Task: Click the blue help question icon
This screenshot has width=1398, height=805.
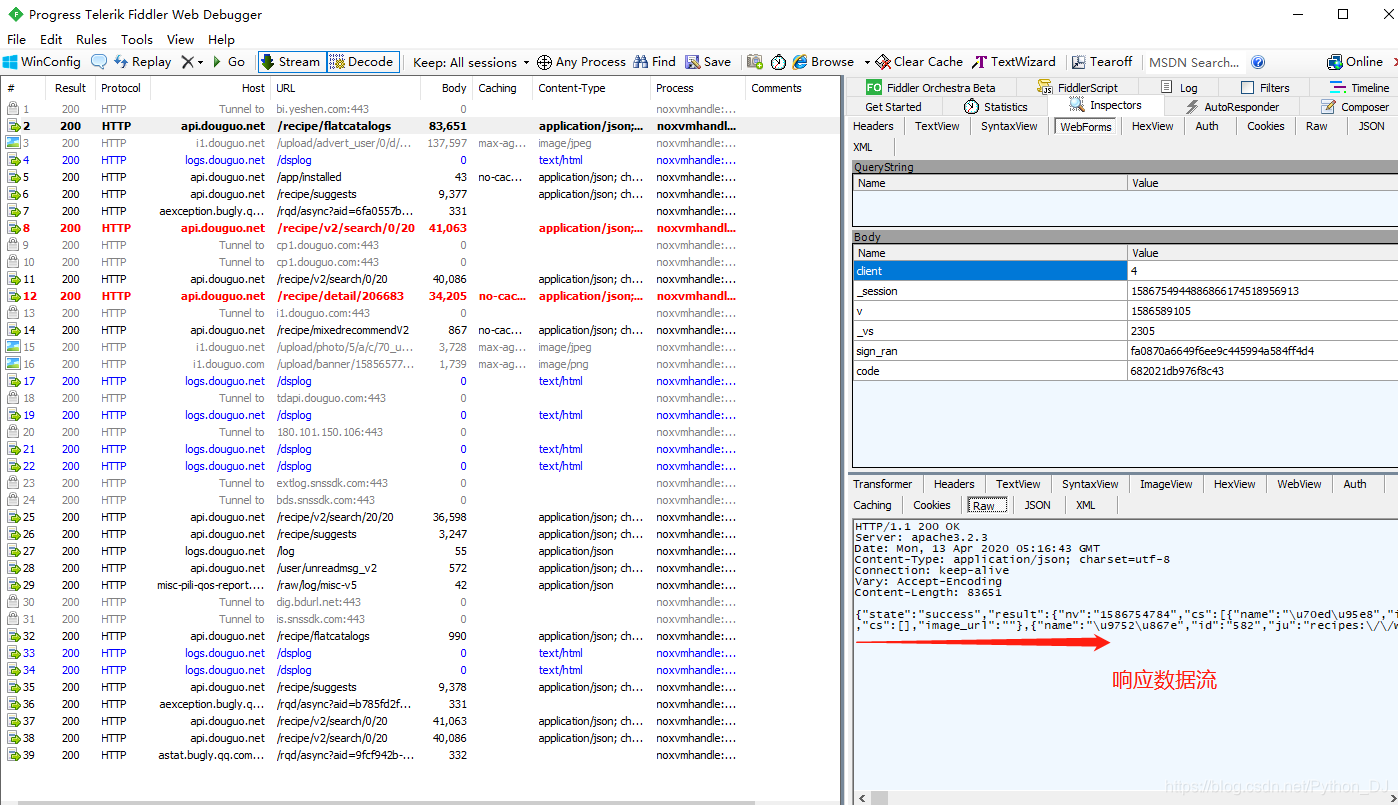Action: click(1258, 62)
